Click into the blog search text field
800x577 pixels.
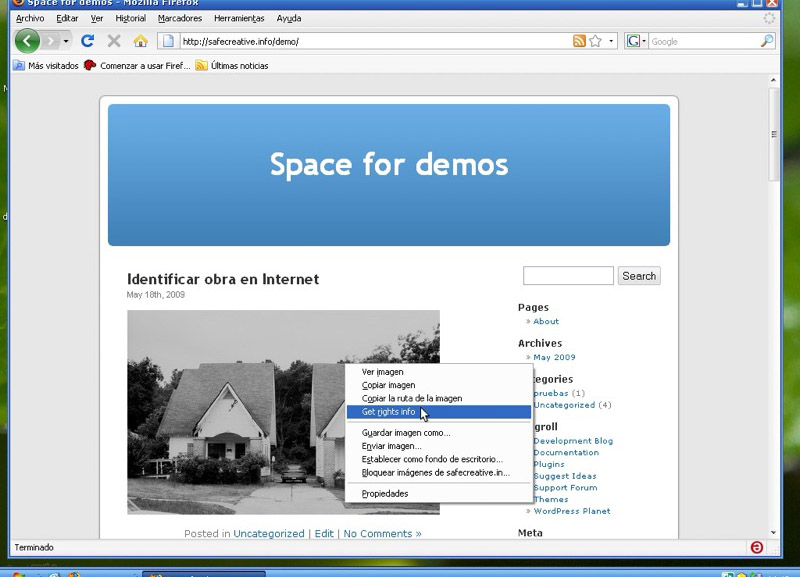click(568, 276)
